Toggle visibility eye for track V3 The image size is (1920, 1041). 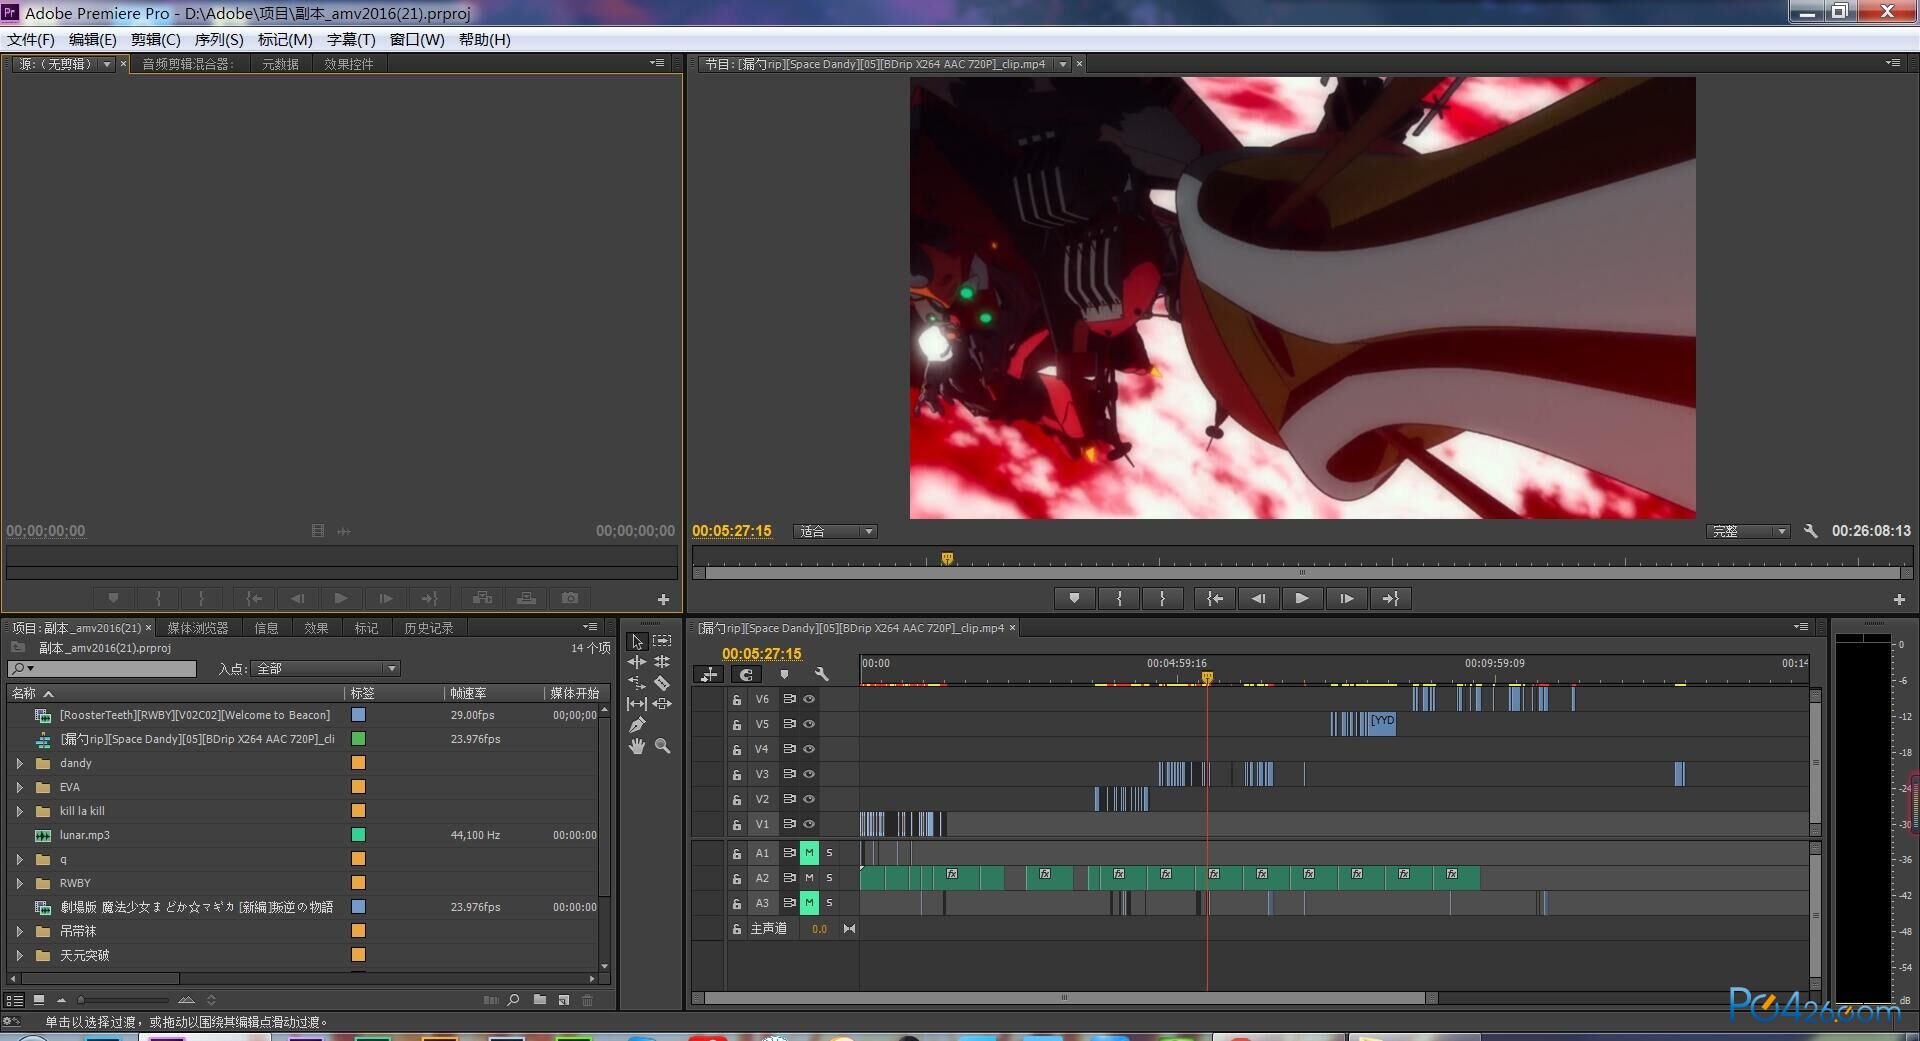click(809, 774)
